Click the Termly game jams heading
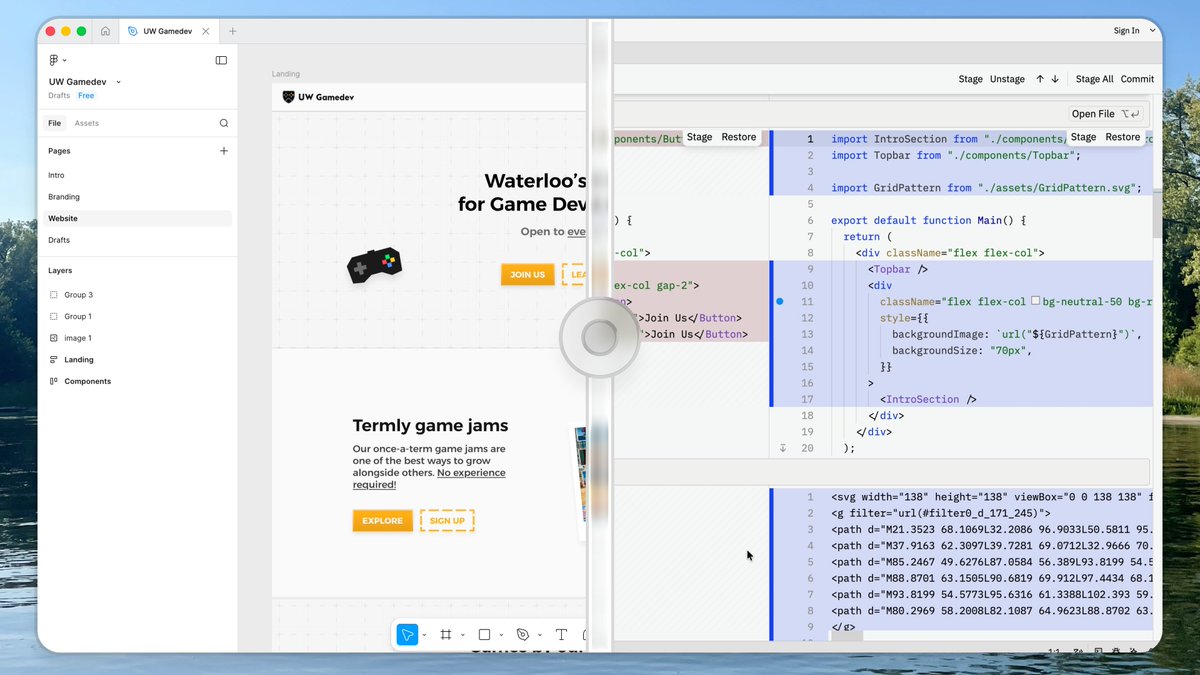Viewport: 1200px width, 675px height. (x=430, y=426)
